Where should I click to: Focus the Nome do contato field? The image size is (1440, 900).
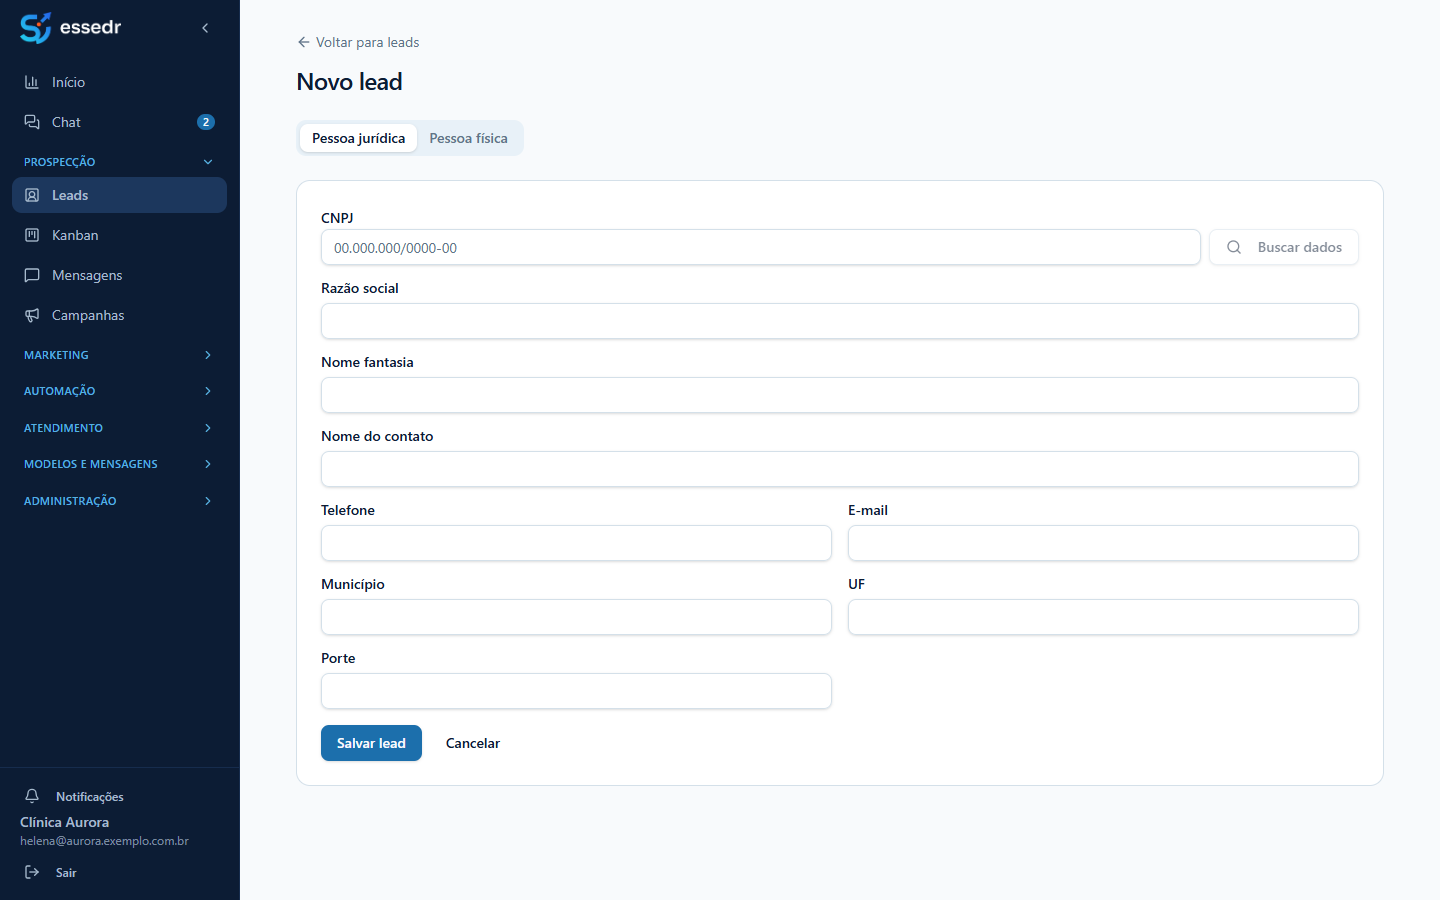pos(840,469)
